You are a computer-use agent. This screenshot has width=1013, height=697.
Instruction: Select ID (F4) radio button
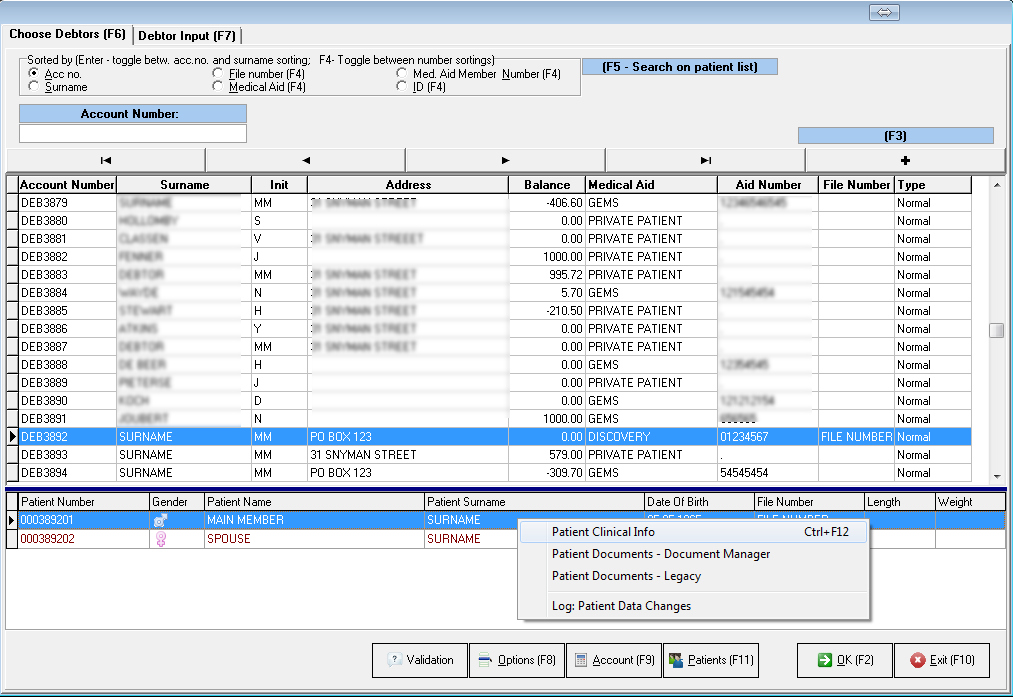(x=402, y=87)
